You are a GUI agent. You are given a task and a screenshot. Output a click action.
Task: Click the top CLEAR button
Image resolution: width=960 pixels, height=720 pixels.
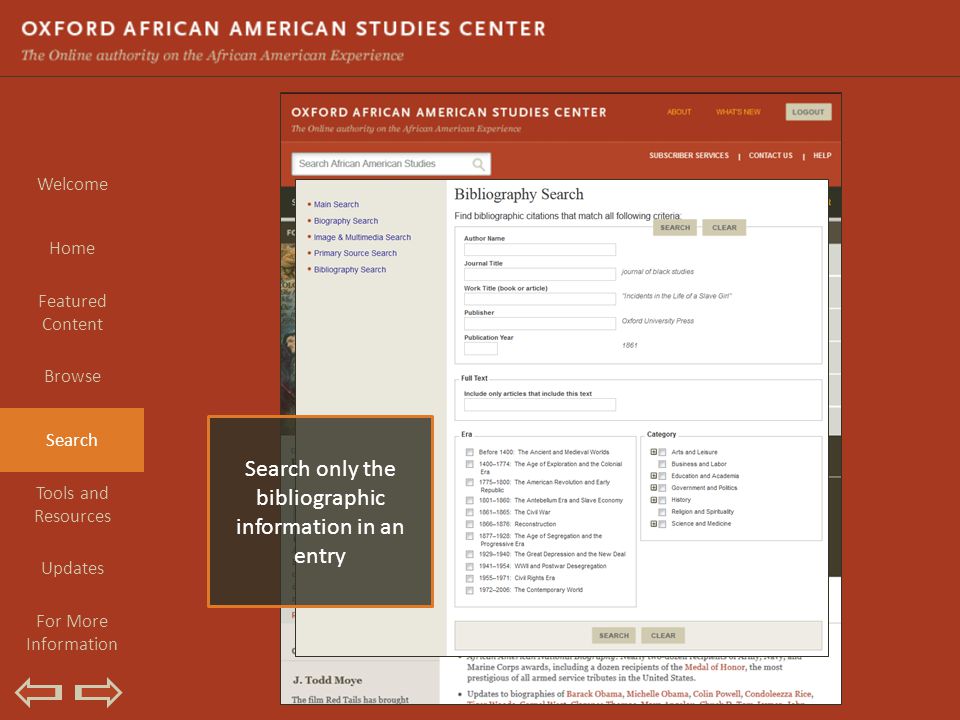point(724,227)
